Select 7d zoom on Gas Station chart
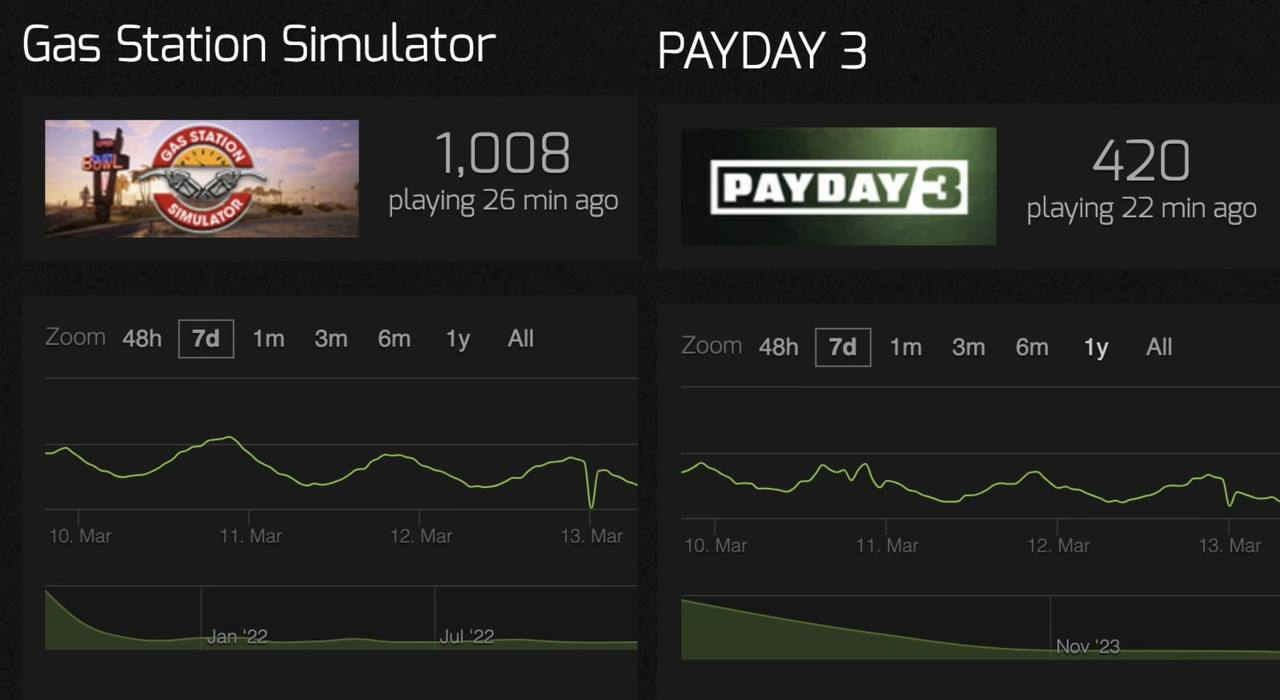This screenshot has width=1280, height=700. [x=206, y=339]
